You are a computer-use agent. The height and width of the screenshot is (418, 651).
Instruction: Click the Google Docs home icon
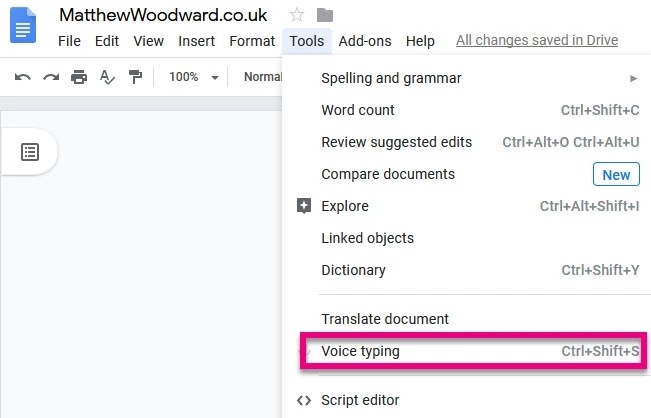(23, 26)
